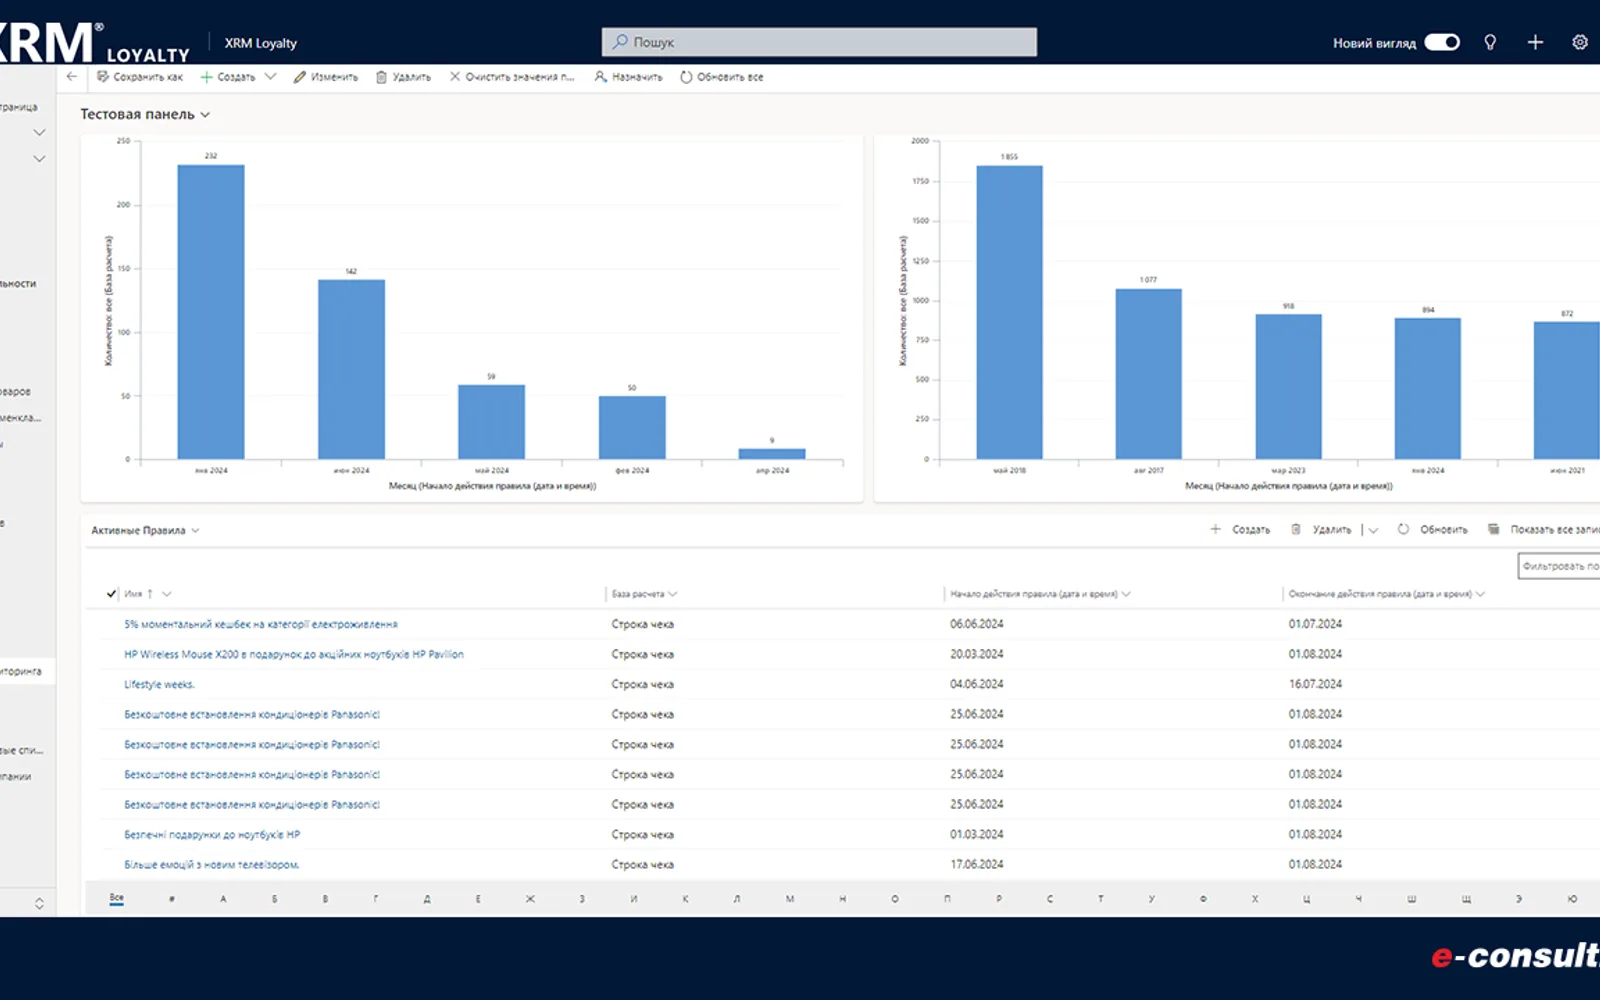The image size is (1600, 1000).
Task: Click the back arrow in the command bar
Action: [71, 76]
